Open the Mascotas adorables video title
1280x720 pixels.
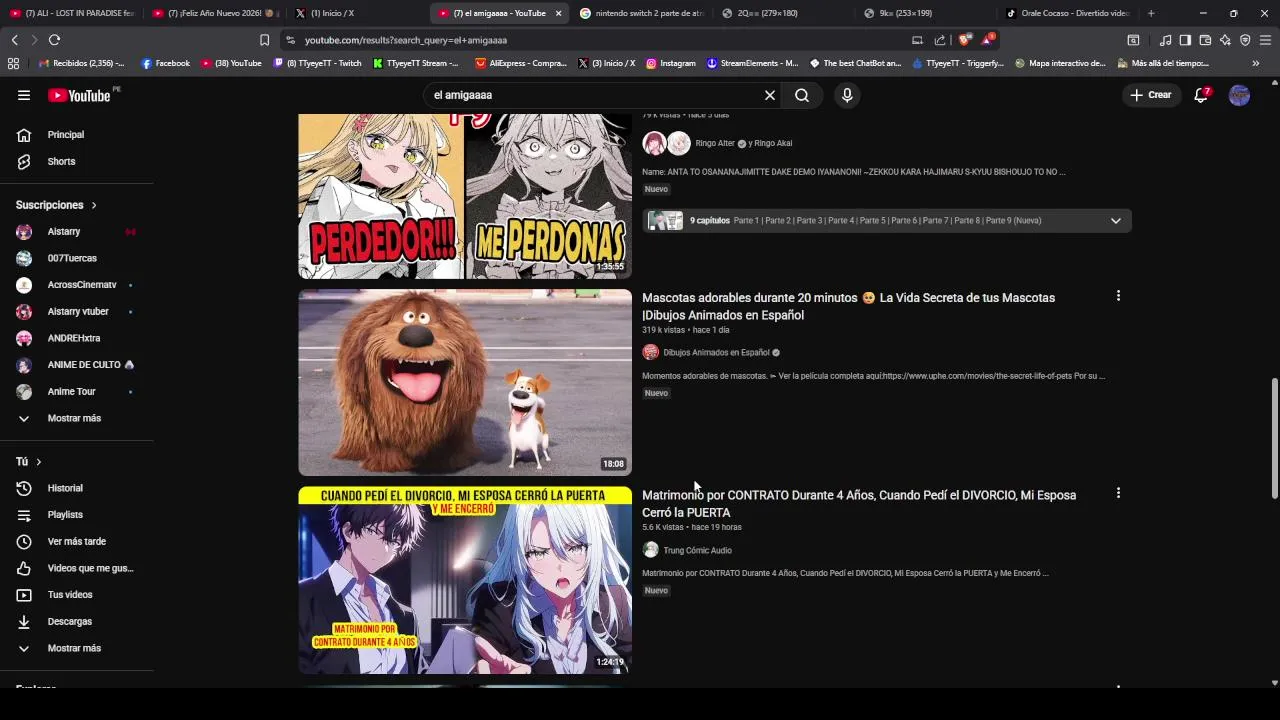coord(848,306)
